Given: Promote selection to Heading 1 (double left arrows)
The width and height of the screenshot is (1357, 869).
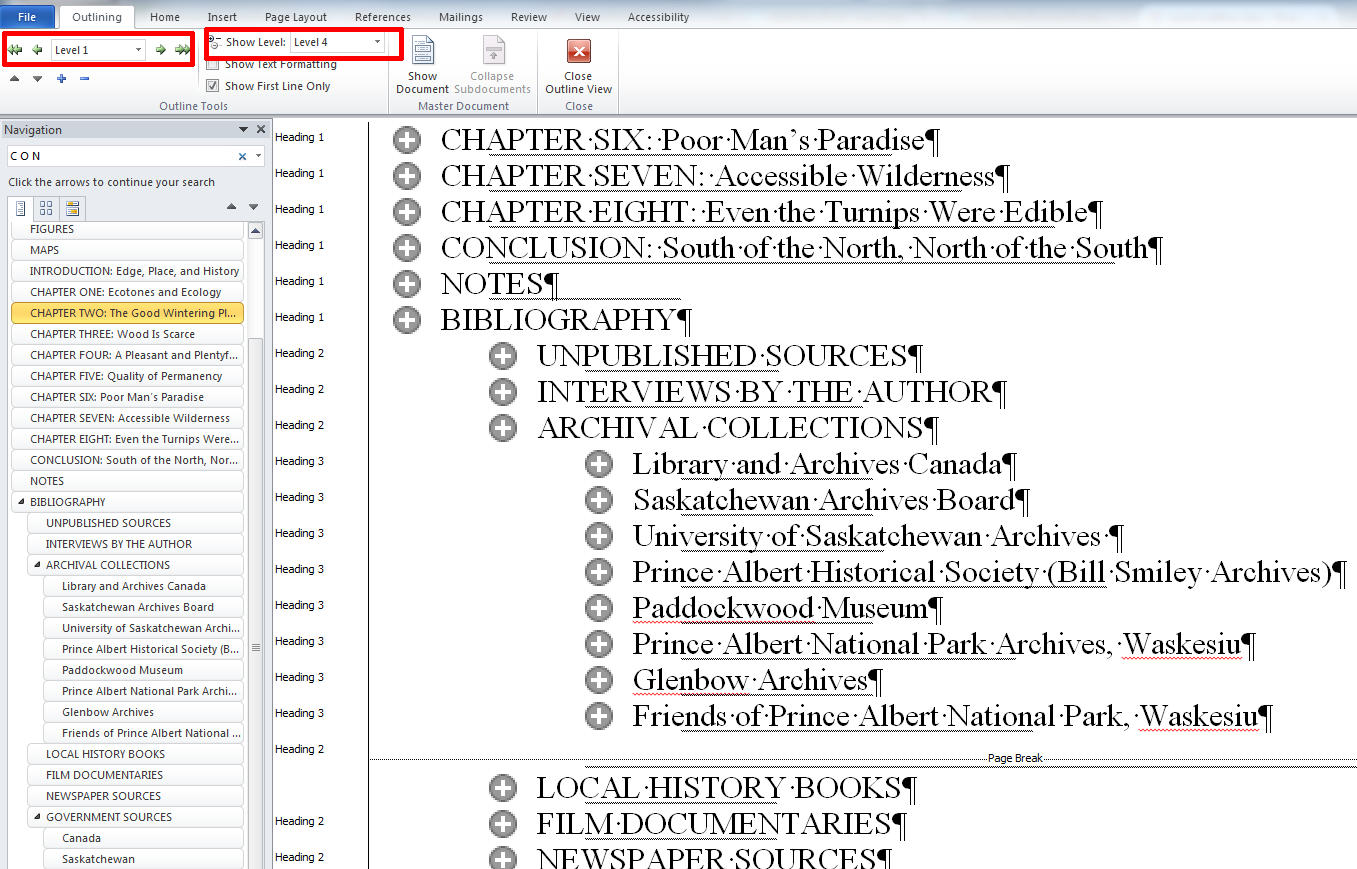Looking at the screenshot, I should click(x=15, y=50).
